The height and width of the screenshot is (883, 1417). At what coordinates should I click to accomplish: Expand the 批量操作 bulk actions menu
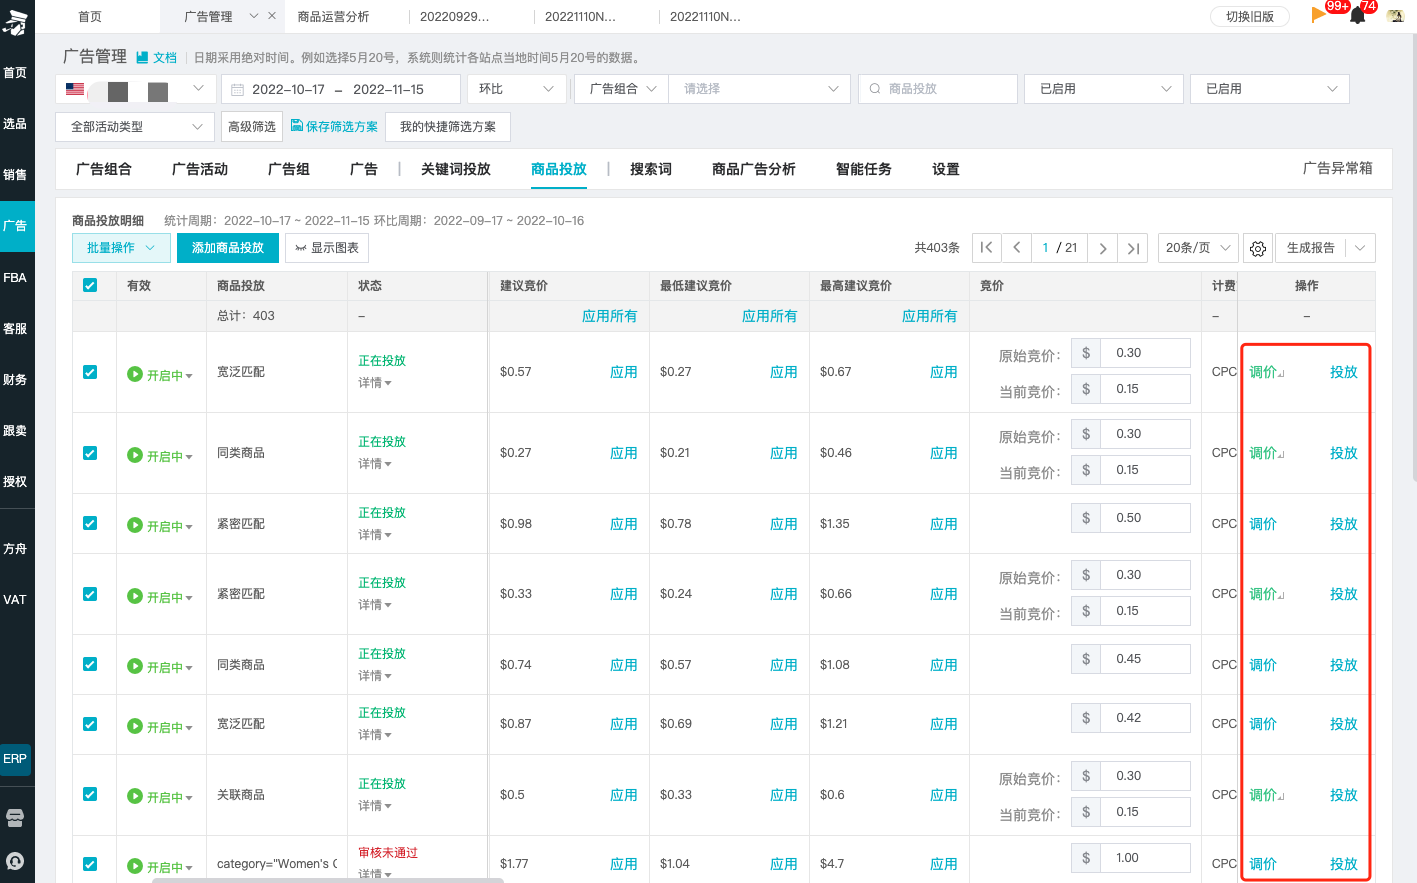click(121, 248)
